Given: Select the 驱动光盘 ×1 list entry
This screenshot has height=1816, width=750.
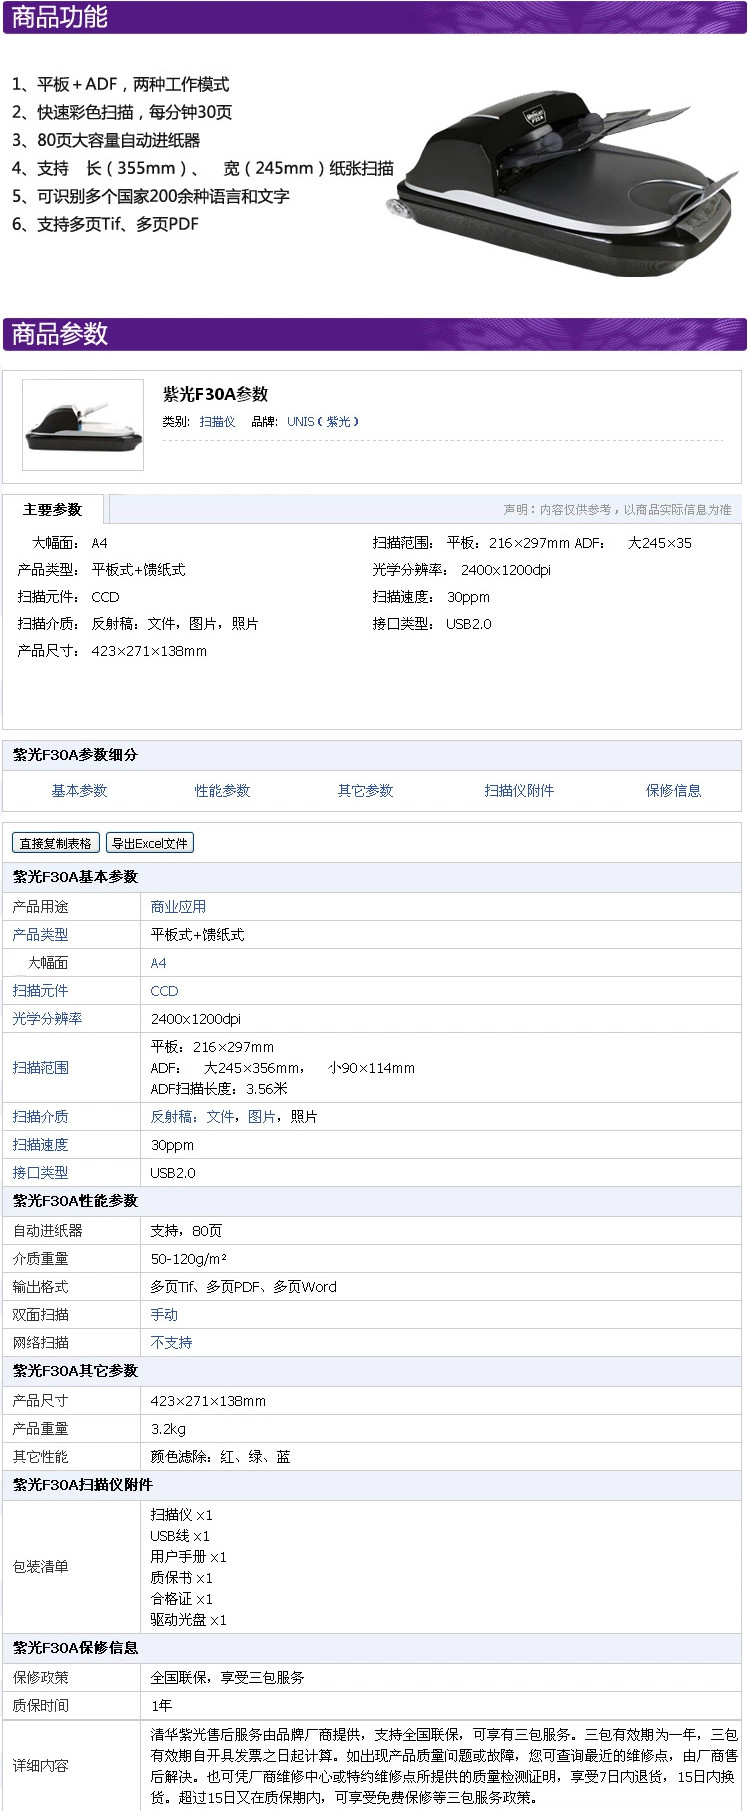Looking at the screenshot, I should click(188, 1620).
